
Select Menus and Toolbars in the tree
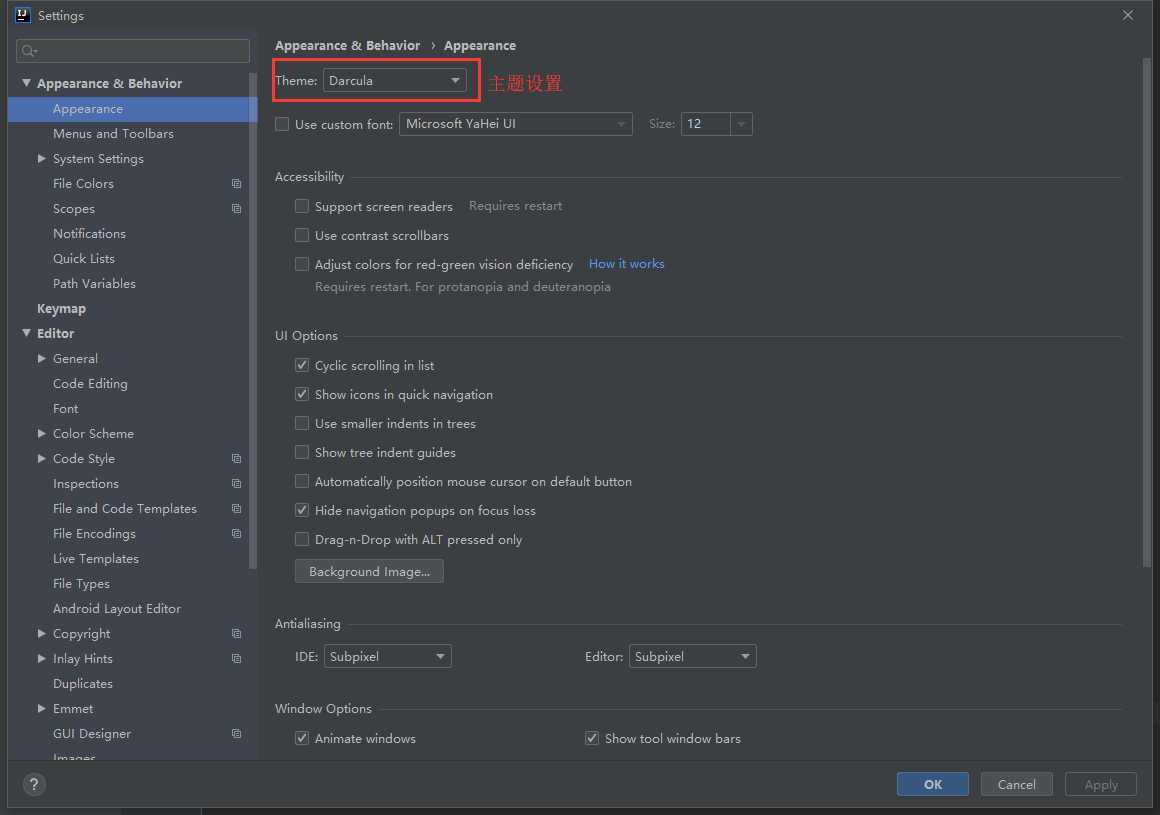(113, 134)
